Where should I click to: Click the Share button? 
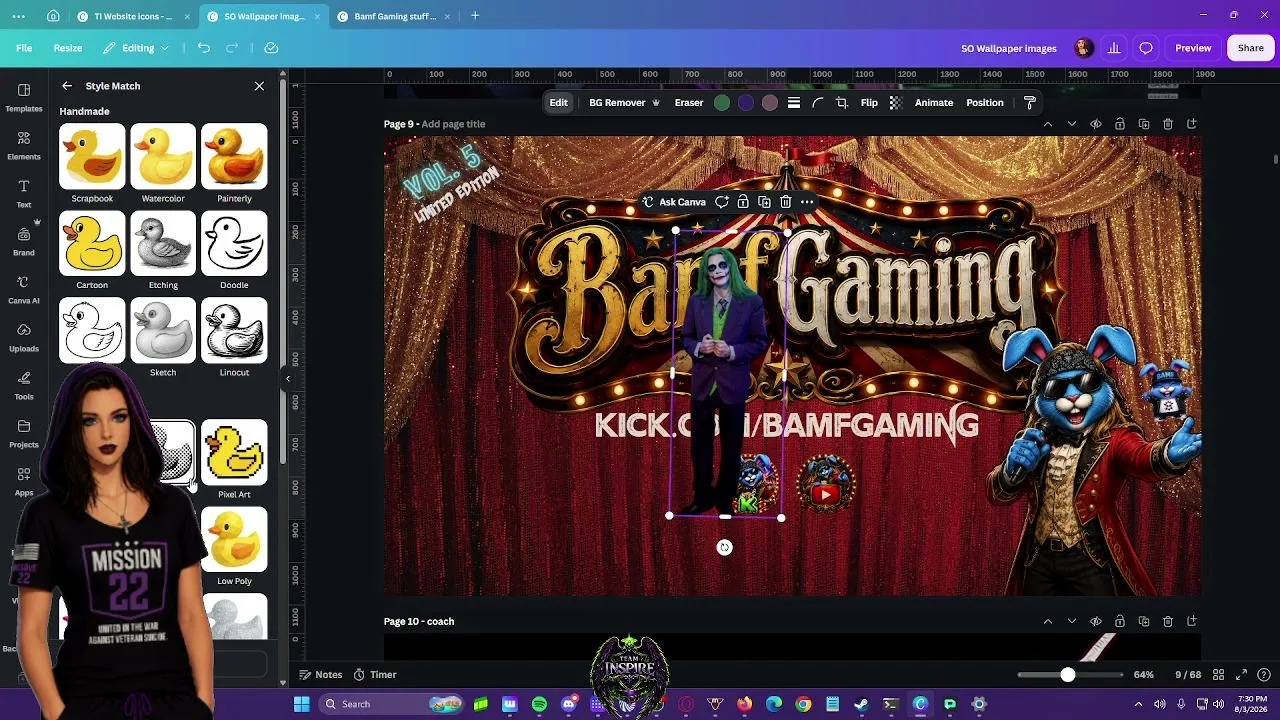[1250, 48]
